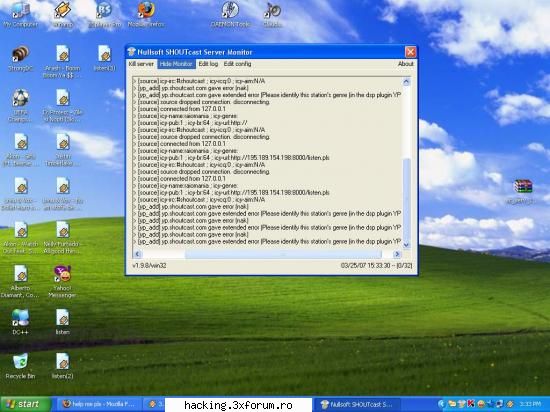Select the Recycle Bin icon
This screenshot has height=412, width=550.
pyautogui.click(x=20, y=366)
